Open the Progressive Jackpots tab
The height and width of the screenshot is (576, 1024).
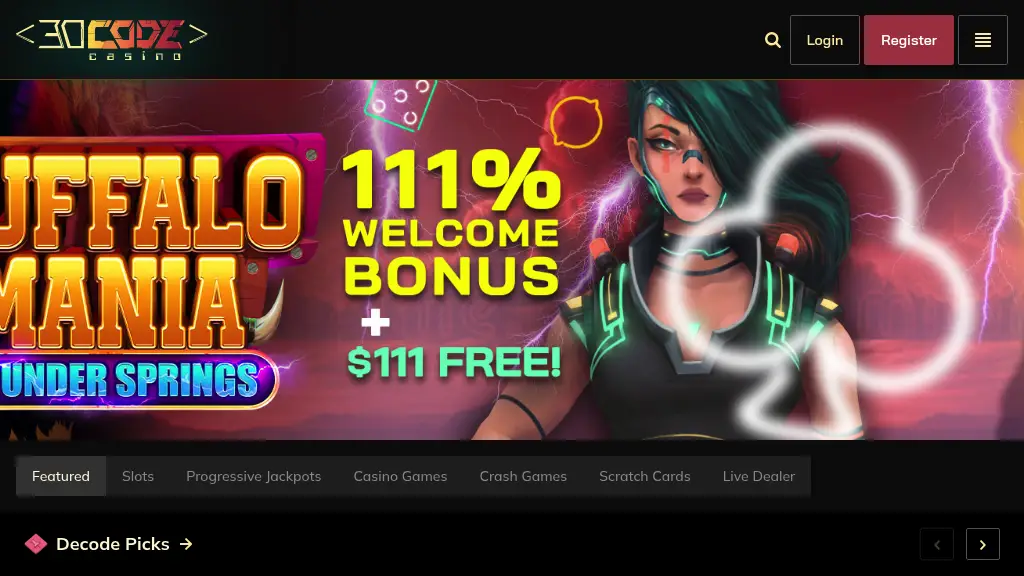[253, 476]
